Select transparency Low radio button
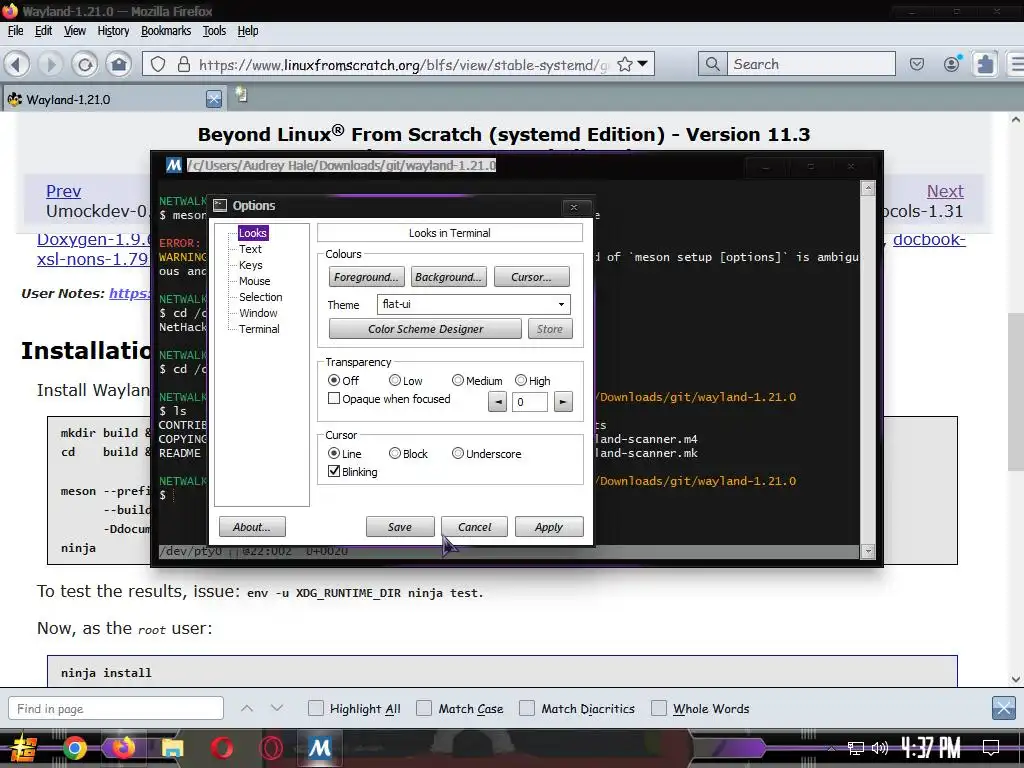 click(x=394, y=380)
